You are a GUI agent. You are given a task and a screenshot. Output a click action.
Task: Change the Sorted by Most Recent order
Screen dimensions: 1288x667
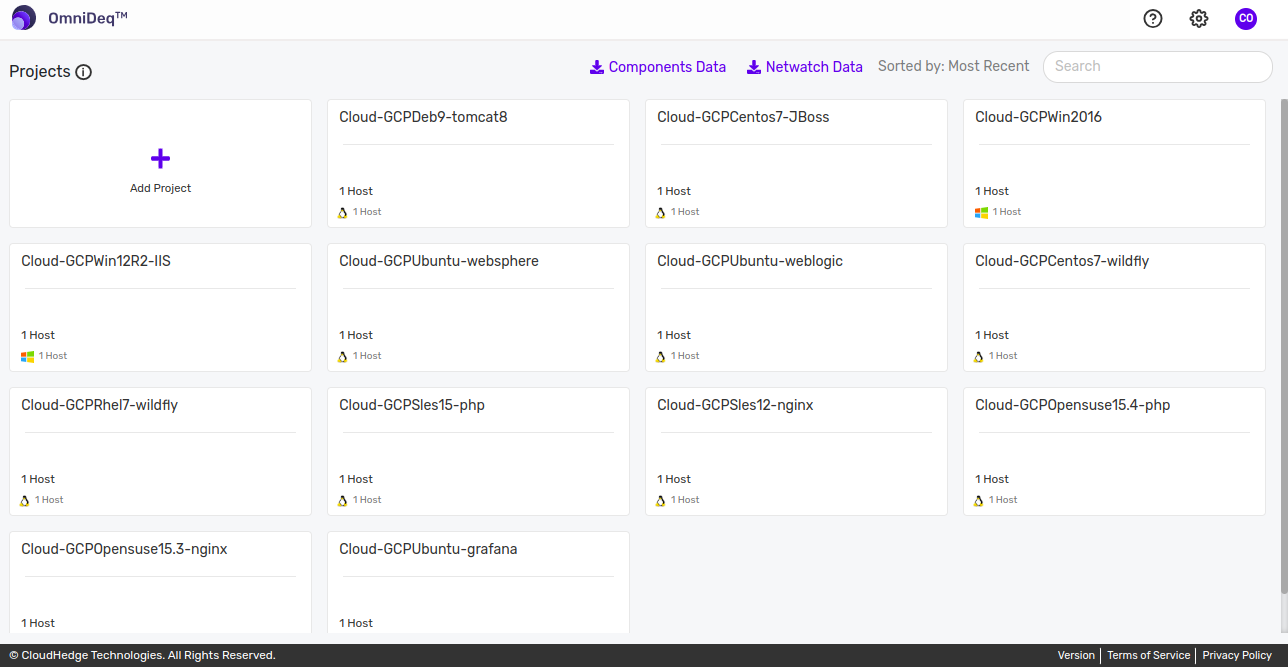click(x=953, y=66)
